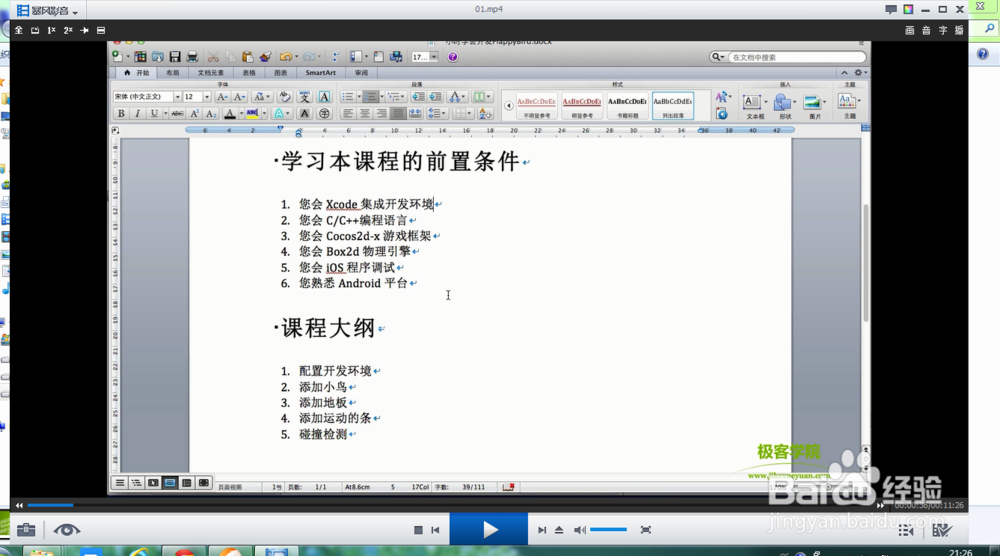Apply the 列出段落 style

click(x=673, y=105)
